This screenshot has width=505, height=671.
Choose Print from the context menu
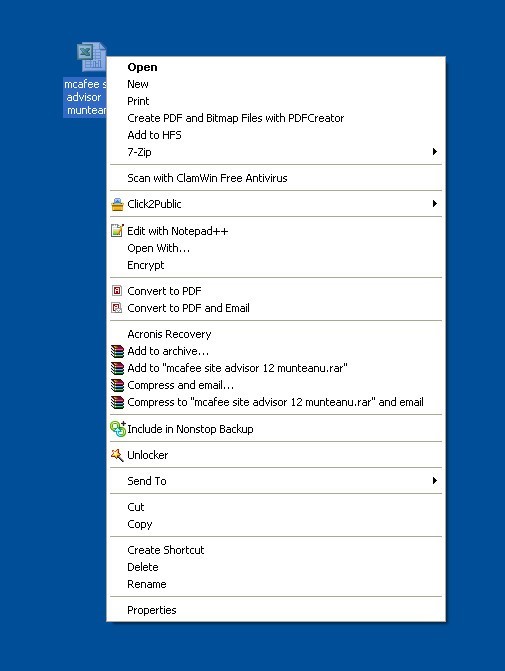coord(276,101)
